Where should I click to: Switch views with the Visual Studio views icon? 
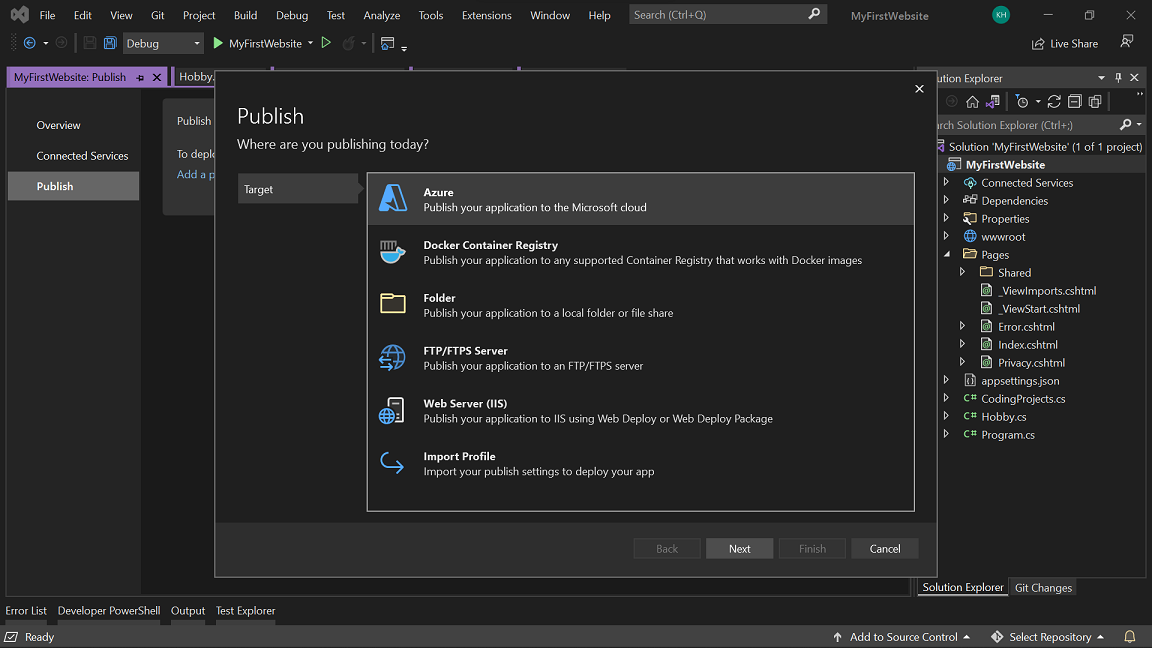pos(993,101)
